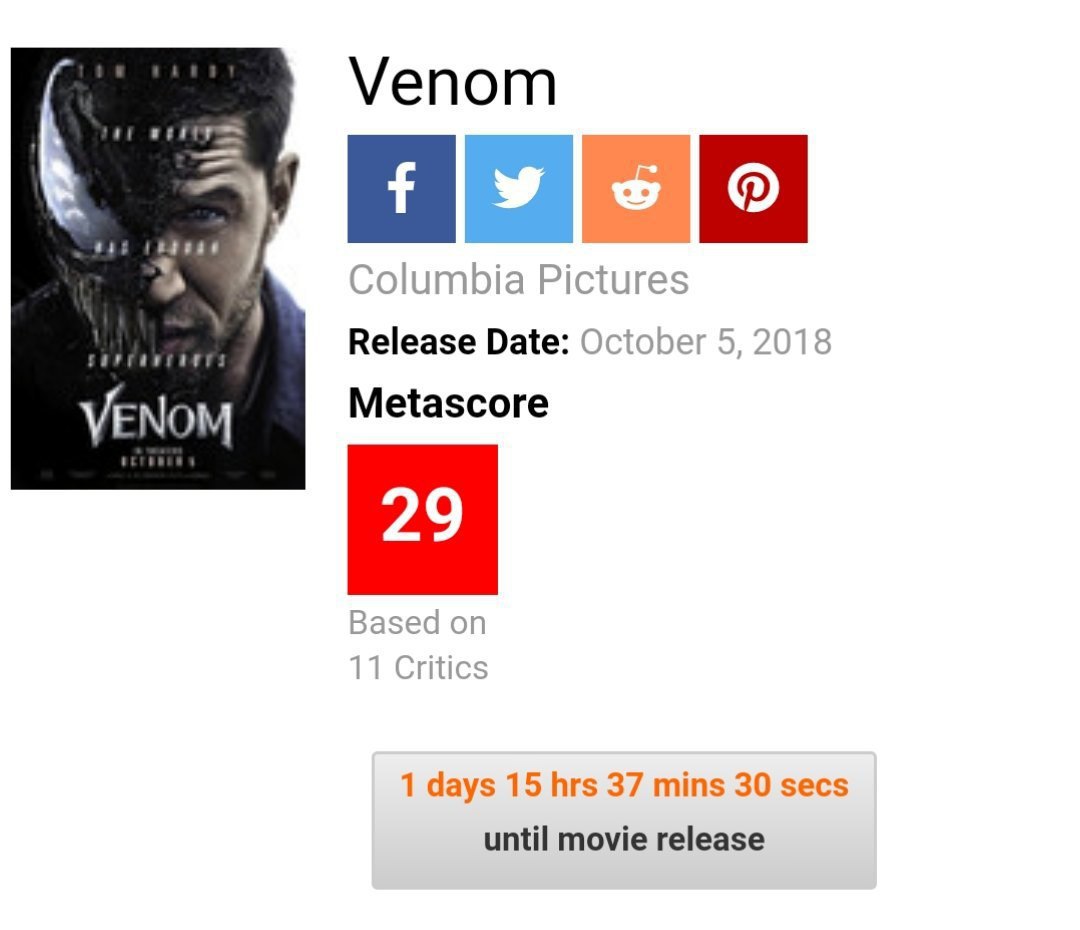Tweet this movie via the Twitter icon
The image size is (1080, 930).
[x=518, y=189]
